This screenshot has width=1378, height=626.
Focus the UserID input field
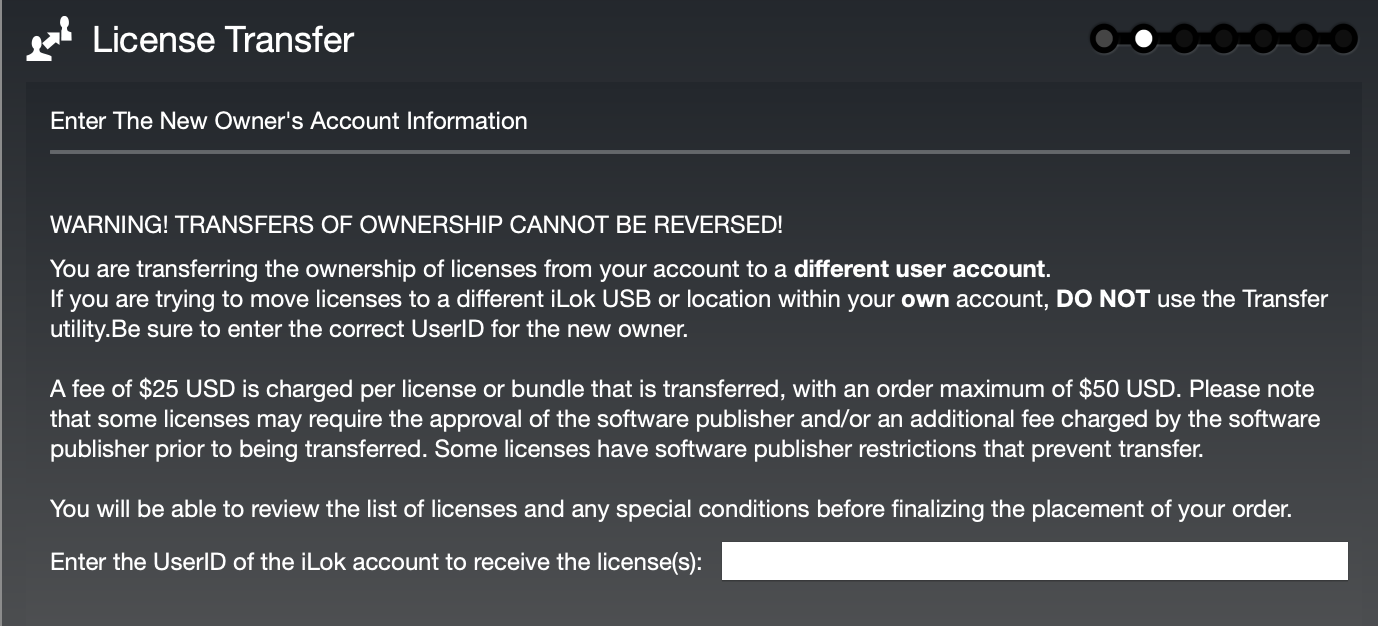1034,561
